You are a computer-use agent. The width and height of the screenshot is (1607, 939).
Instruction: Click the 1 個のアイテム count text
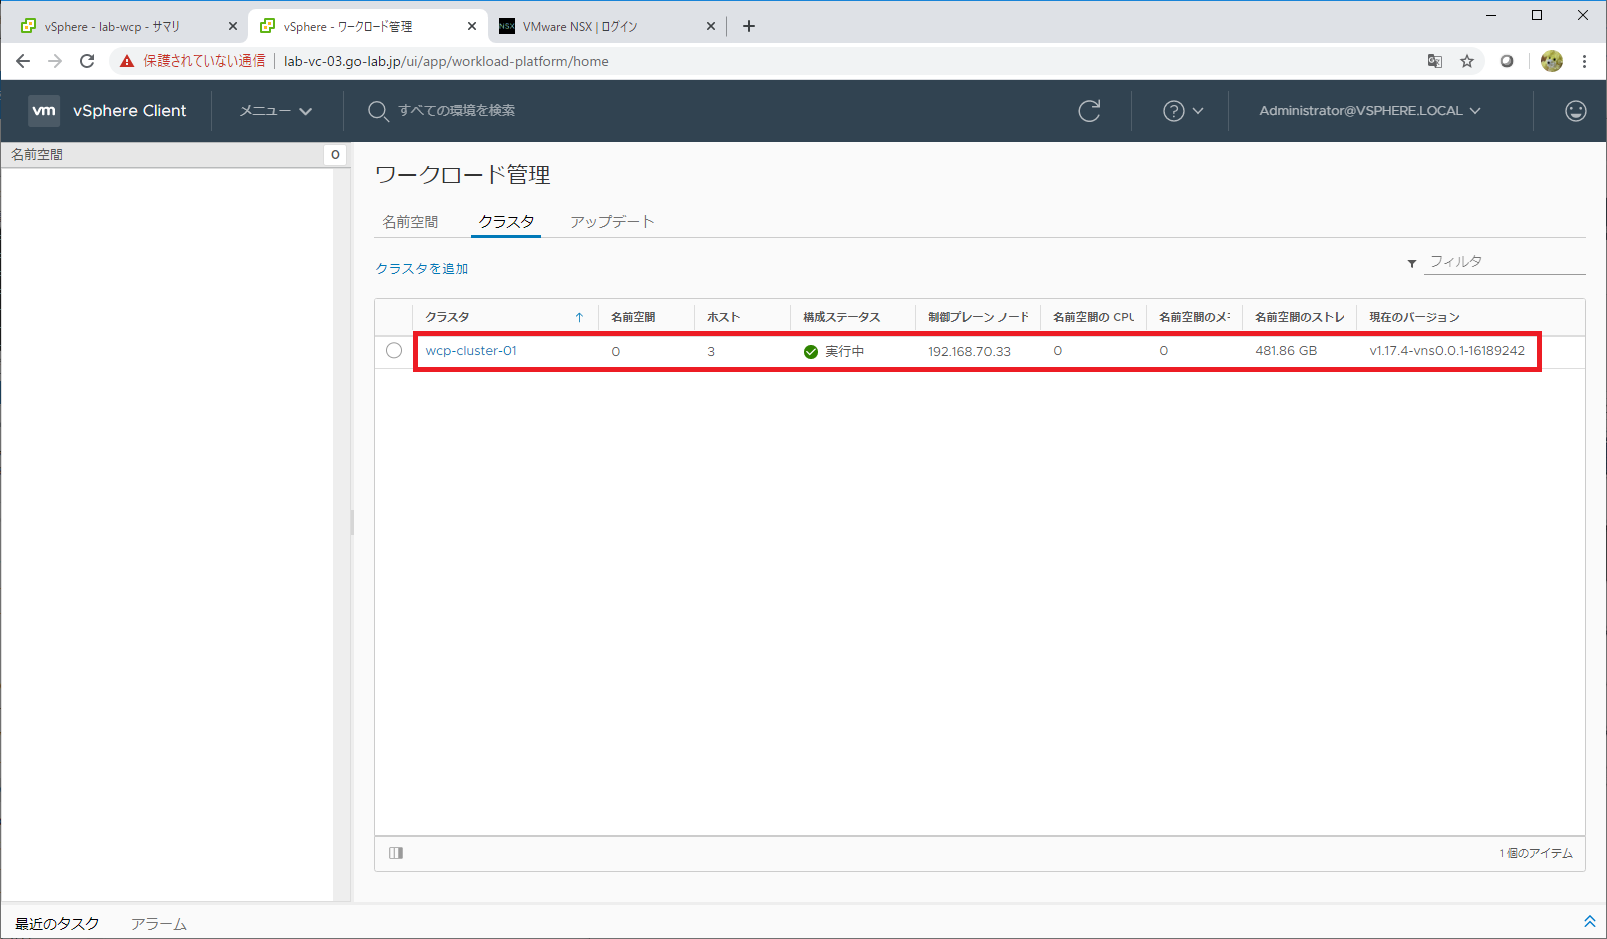(x=1536, y=853)
